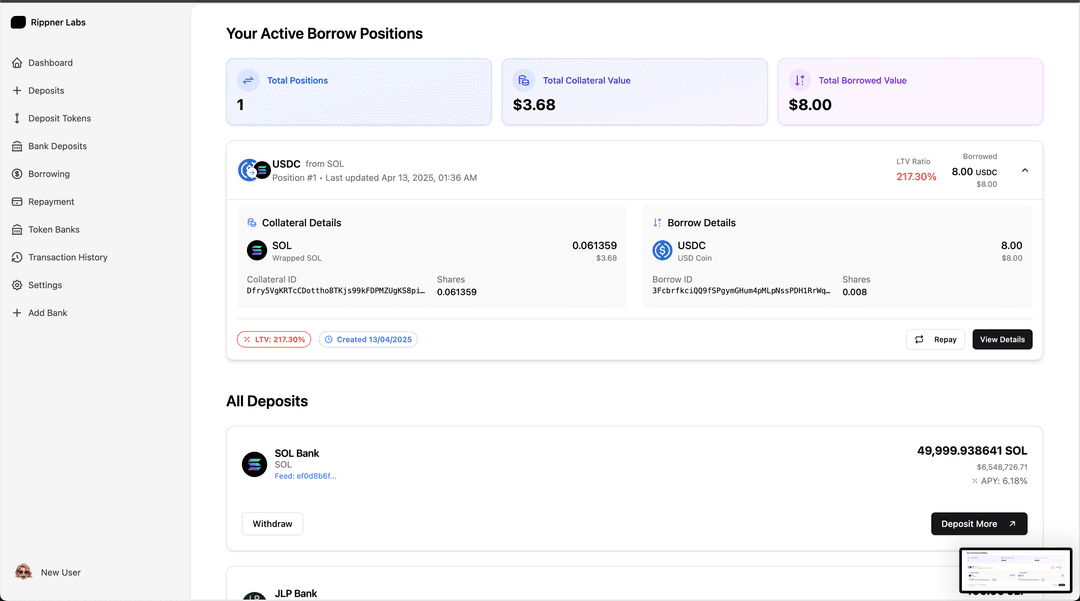Click the Total Positions swap icon
The height and width of the screenshot is (601, 1080).
pos(248,80)
